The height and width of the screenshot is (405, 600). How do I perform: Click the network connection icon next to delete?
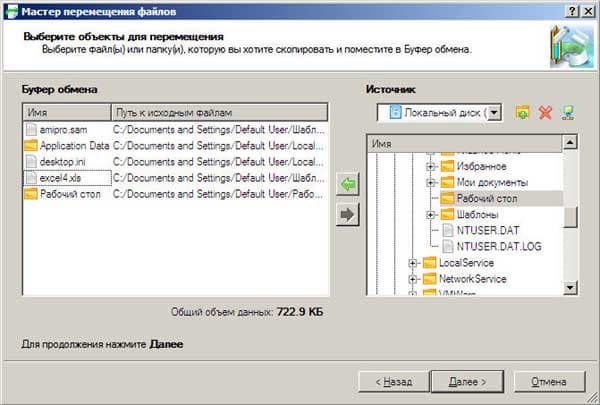tap(568, 113)
